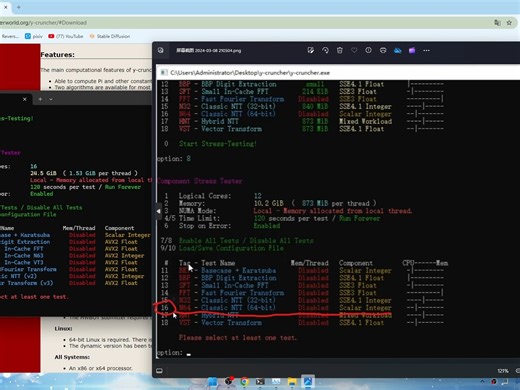Click the Photos app icon on the taskbar
520x390 pixels.
pyautogui.click(x=308, y=381)
